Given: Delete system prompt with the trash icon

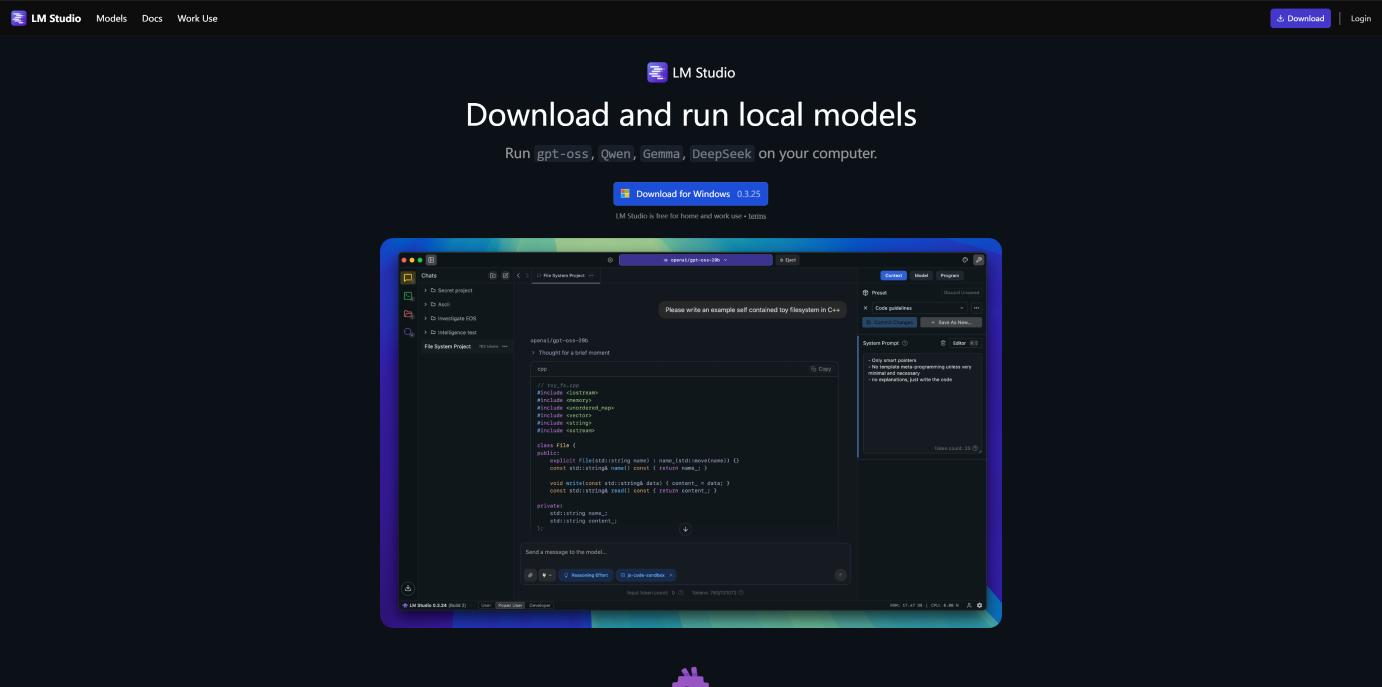Looking at the screenshot, I should pyautogui.click(x=943, y=343).
